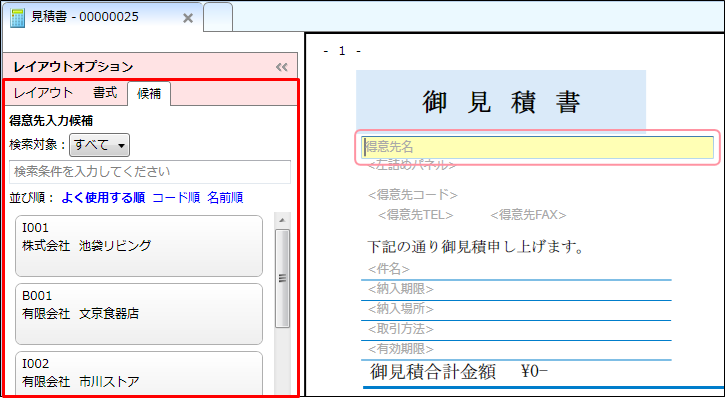Click the <得意先TEL> placeholder
Image resolution: width=725 pixels, height=398 pixels.
click(416, 215)
